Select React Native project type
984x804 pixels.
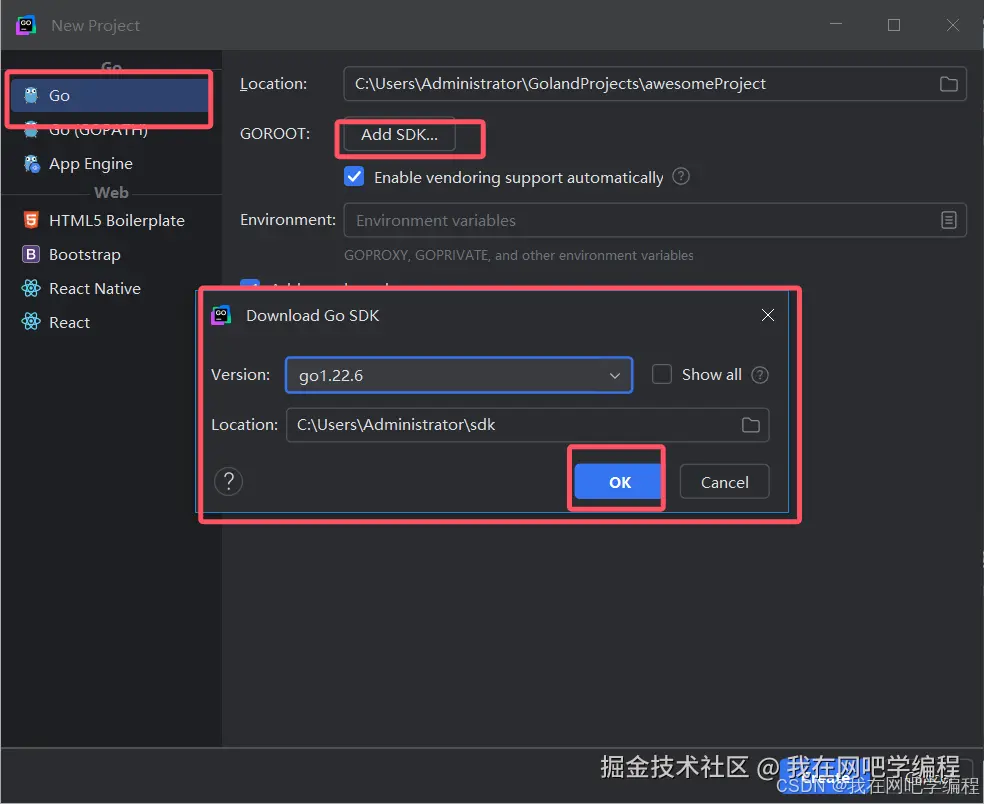95,288
